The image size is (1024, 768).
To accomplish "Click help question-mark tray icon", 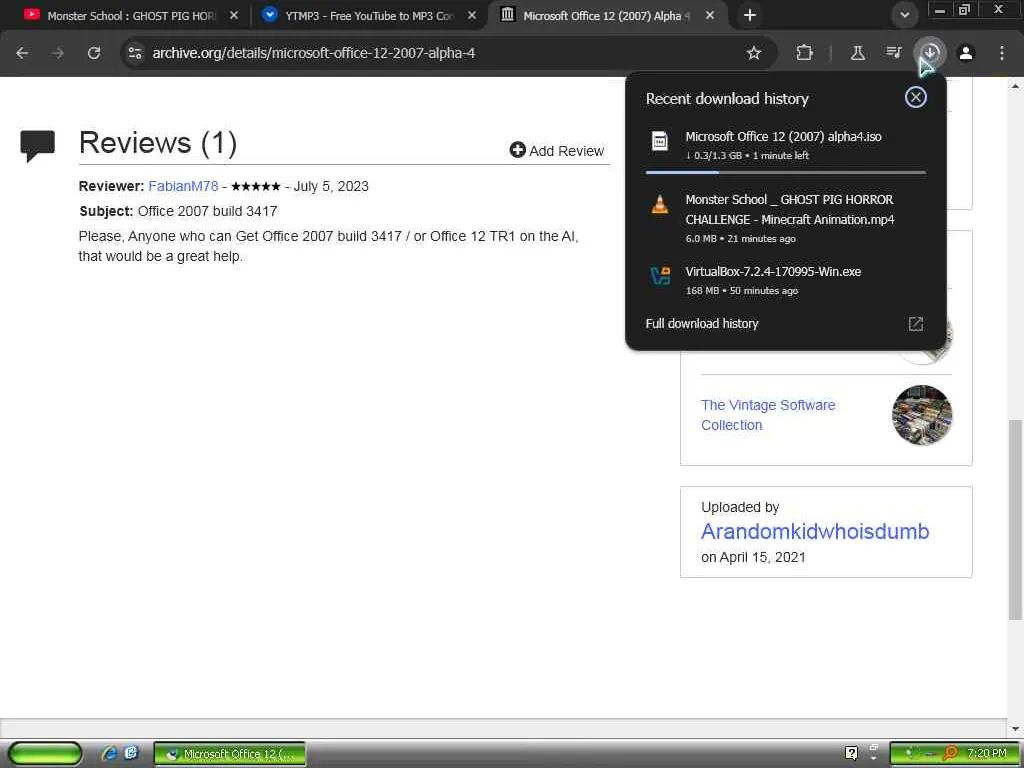I will [851, 753].
